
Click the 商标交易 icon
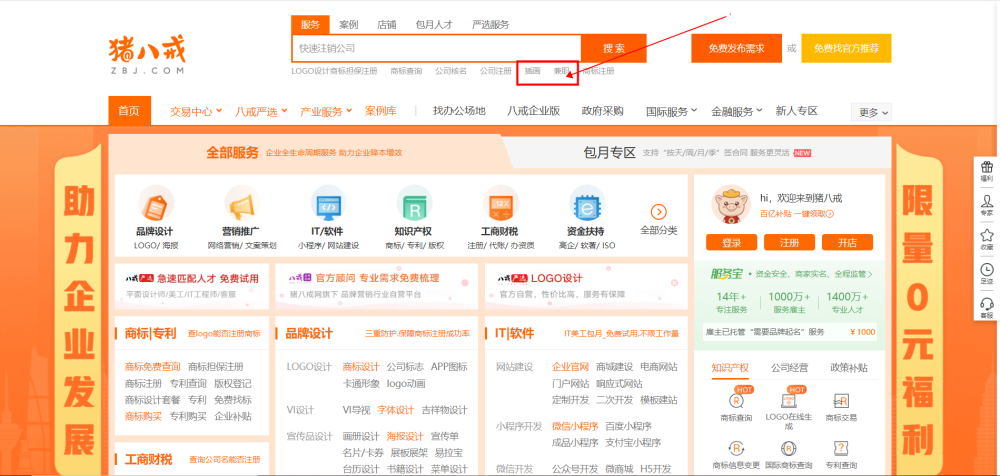841,401
